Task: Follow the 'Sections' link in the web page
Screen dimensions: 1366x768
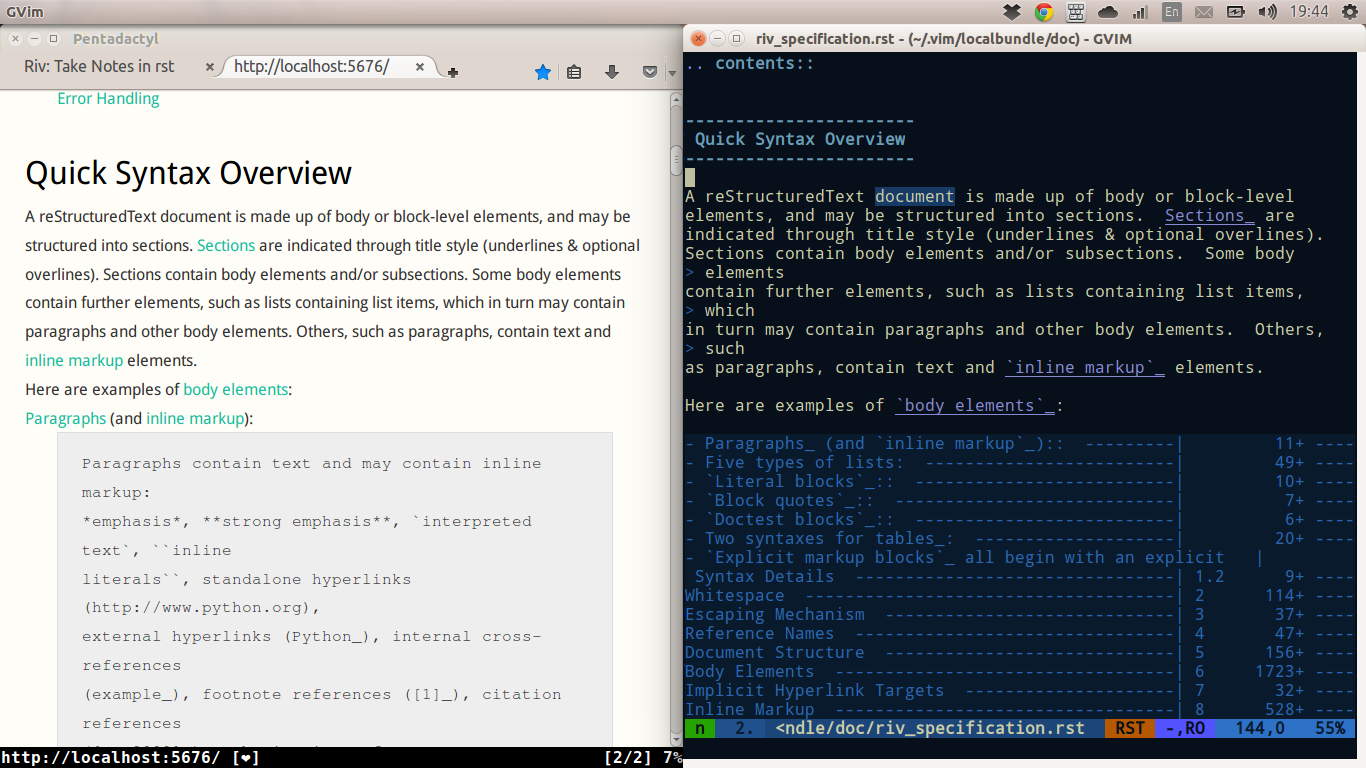Action: 226,245
